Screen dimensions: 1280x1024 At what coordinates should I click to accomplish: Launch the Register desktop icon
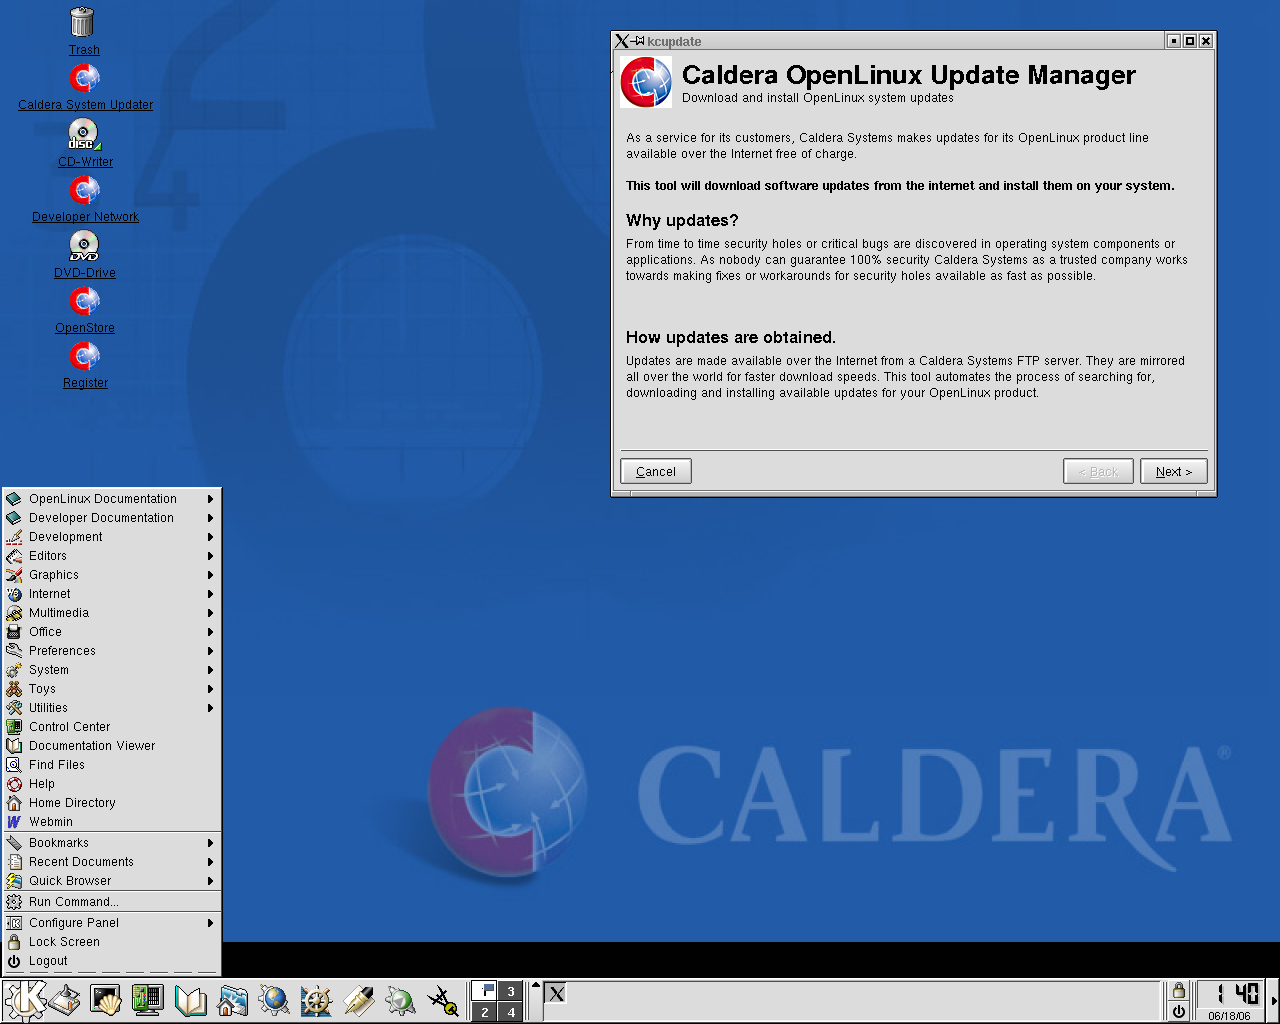click(x=85, y=355)
